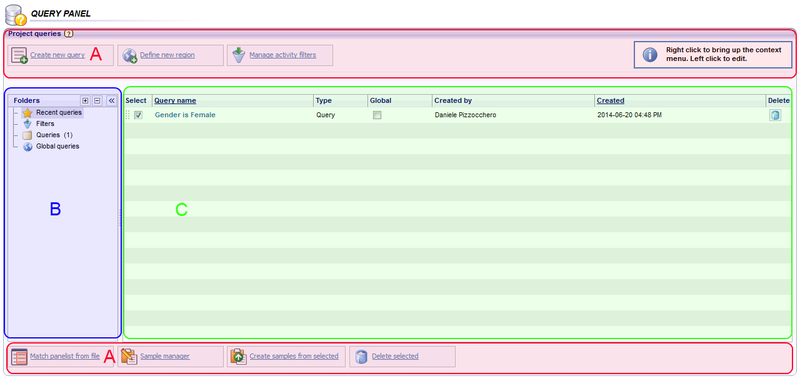The image size is (800, 383).
Task: Open the Define new region link
Action: (167, 55)
